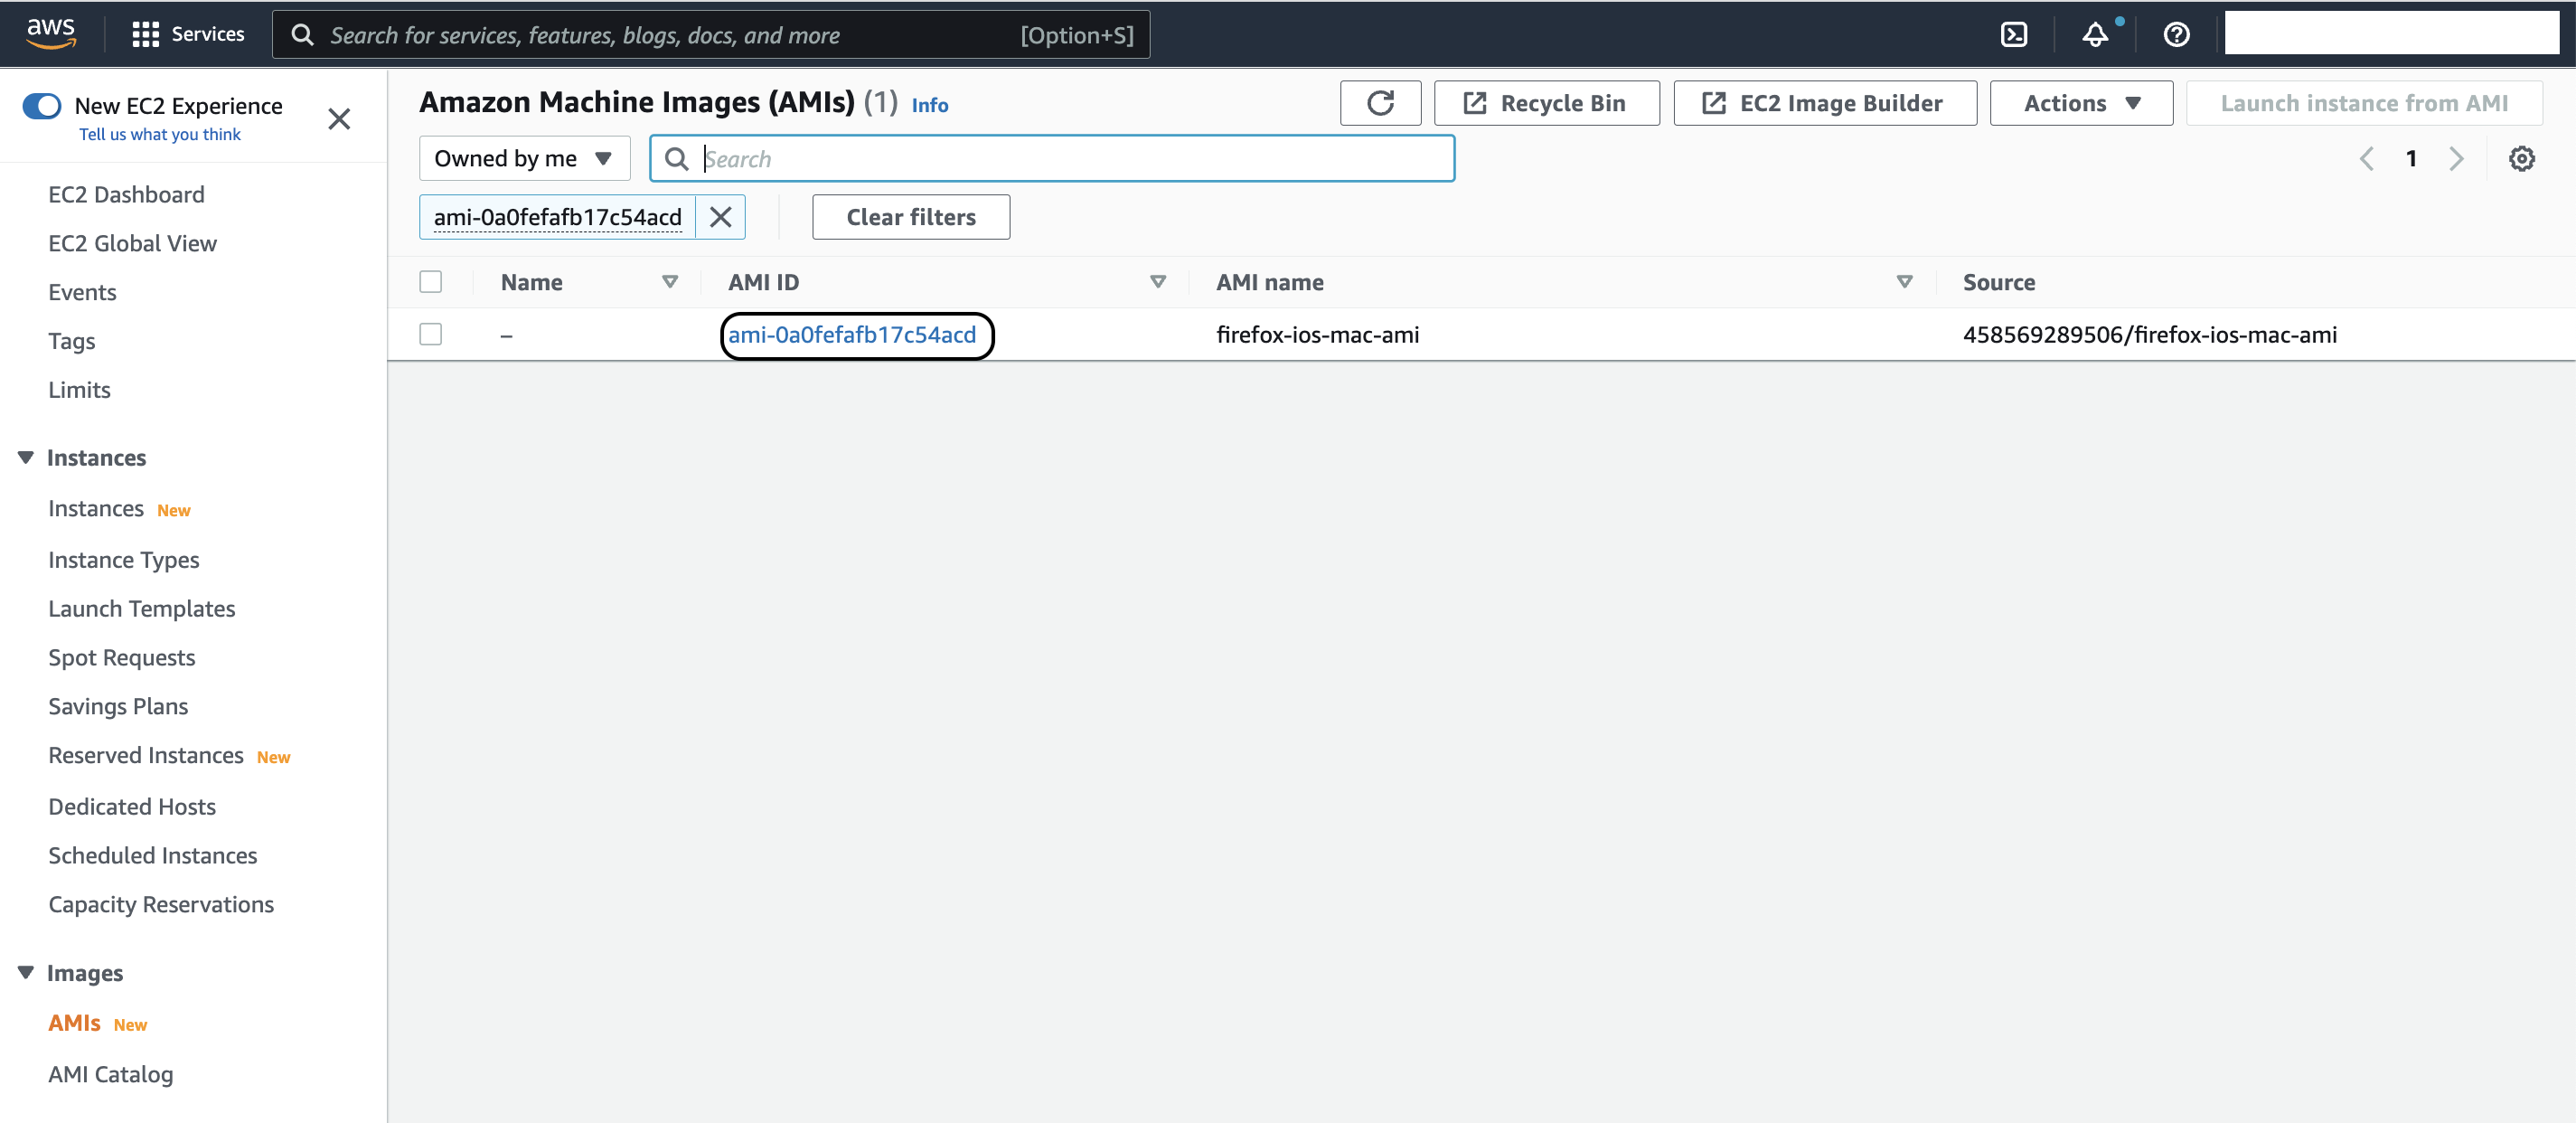
Task: Open Dedicated Hosts
Action: [x=132, y=807]
